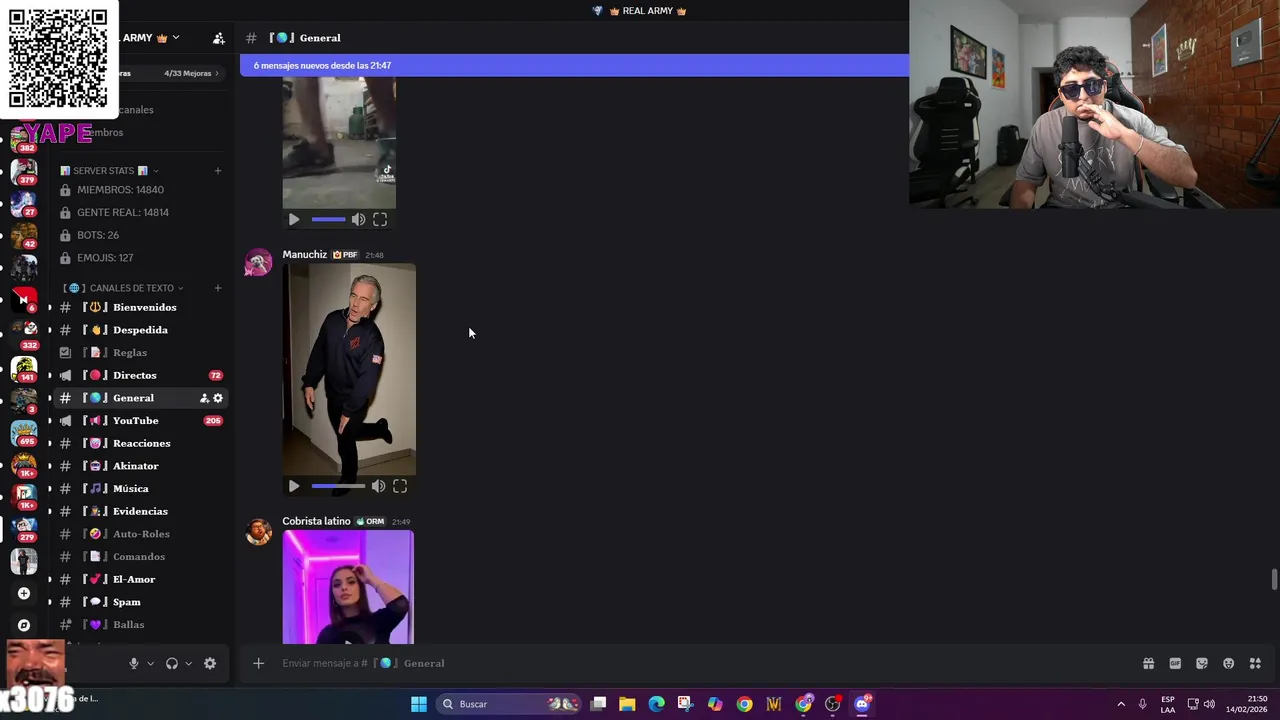Open File Explorer from taskbar
The image size is (1280, 720).
tap(627, 704)
